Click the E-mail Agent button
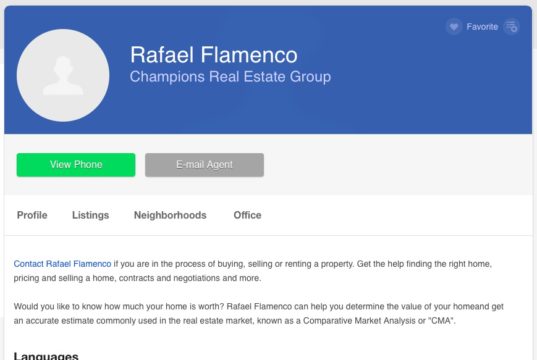This screenshot has width=537, height=360. click(x=204, y=165)
